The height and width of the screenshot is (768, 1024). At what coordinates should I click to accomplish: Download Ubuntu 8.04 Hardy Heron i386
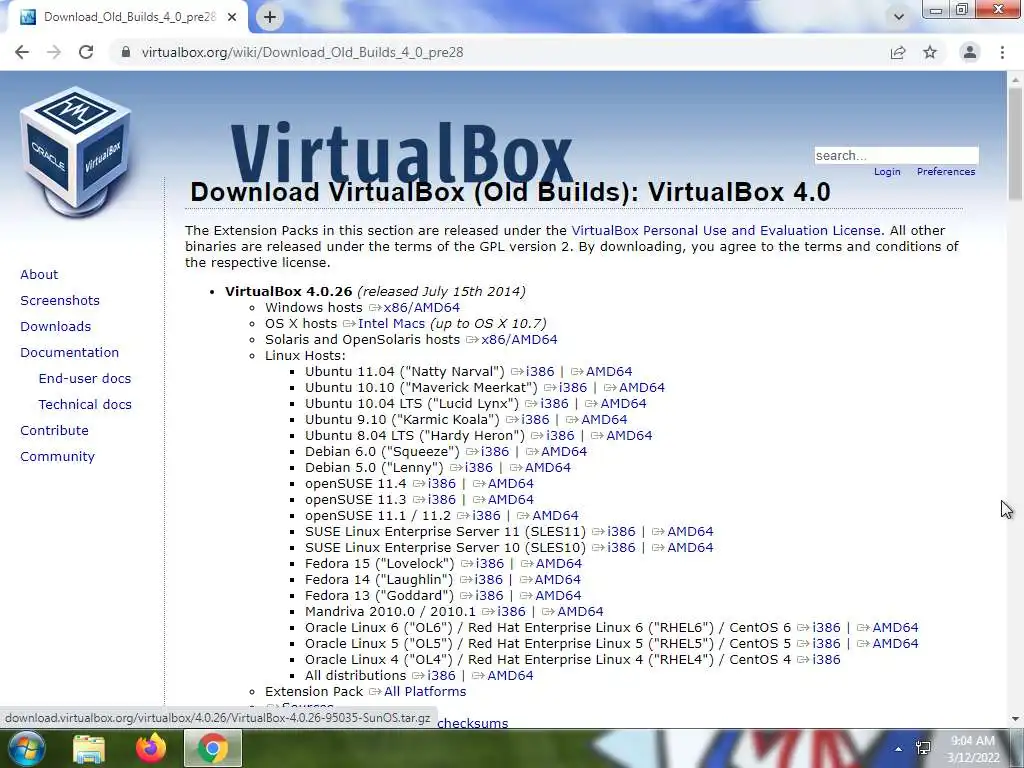560,436
